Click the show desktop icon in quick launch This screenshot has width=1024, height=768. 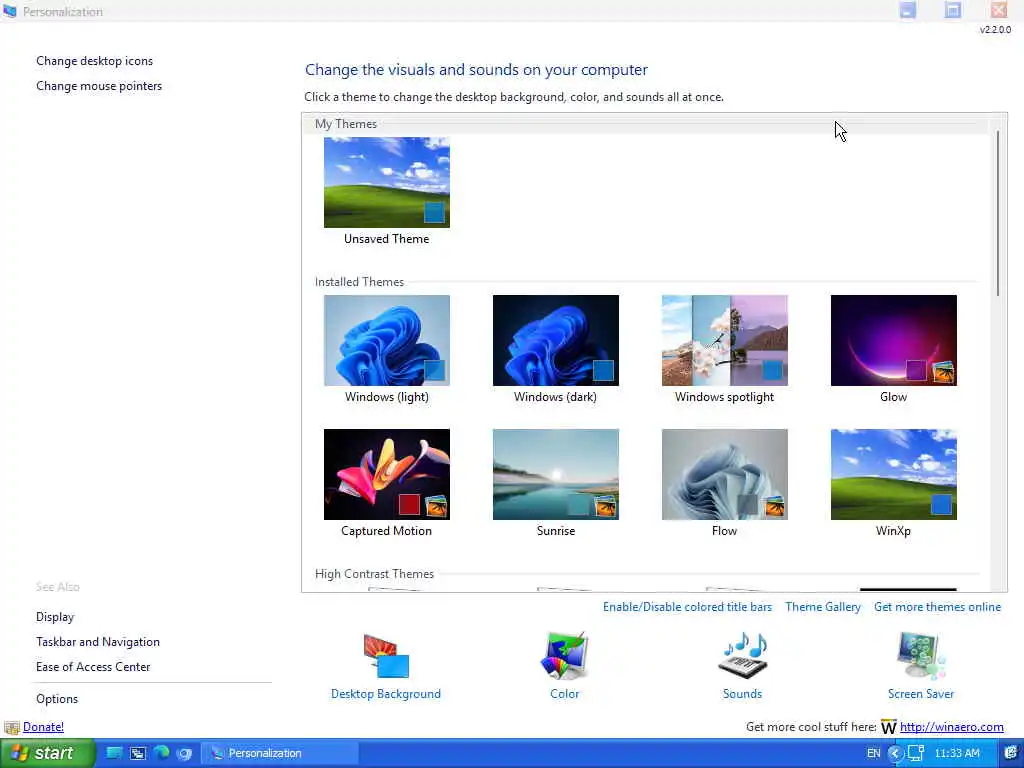pos(114,753)
